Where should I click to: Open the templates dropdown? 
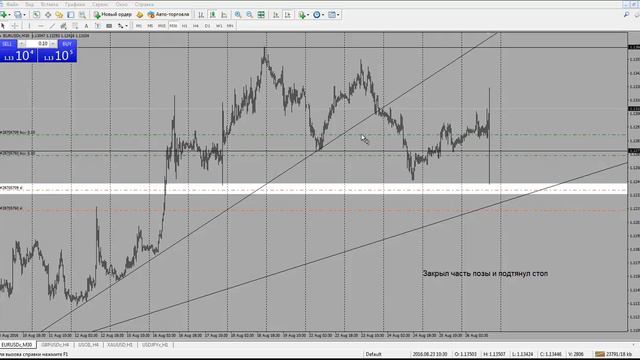click(x=334, y=15)
